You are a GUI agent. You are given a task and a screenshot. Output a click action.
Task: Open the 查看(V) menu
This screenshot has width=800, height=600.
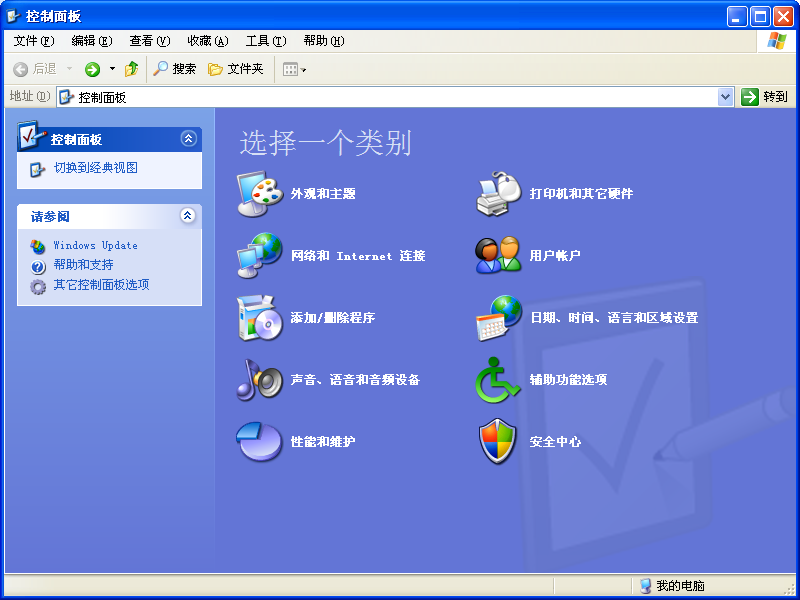click(149, 41)
